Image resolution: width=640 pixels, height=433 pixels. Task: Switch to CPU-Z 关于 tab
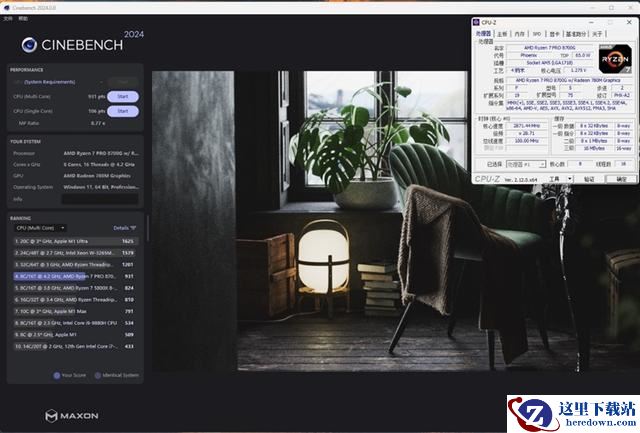tap(597, 34)
